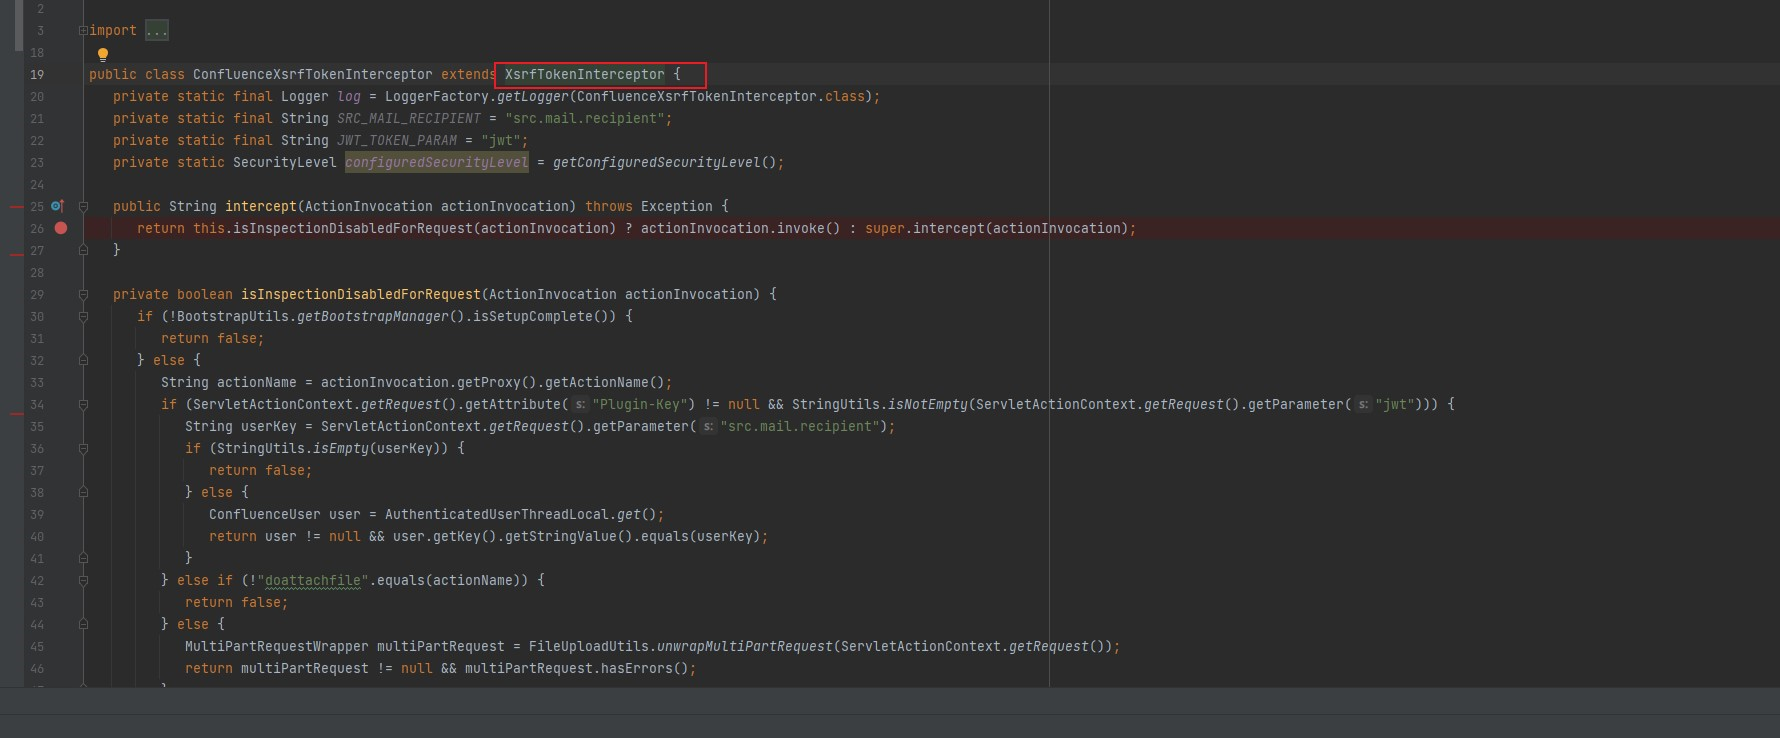Click the XsrfTokenInterceptor superclass name
1780x738 pixels.
point(584,74)
